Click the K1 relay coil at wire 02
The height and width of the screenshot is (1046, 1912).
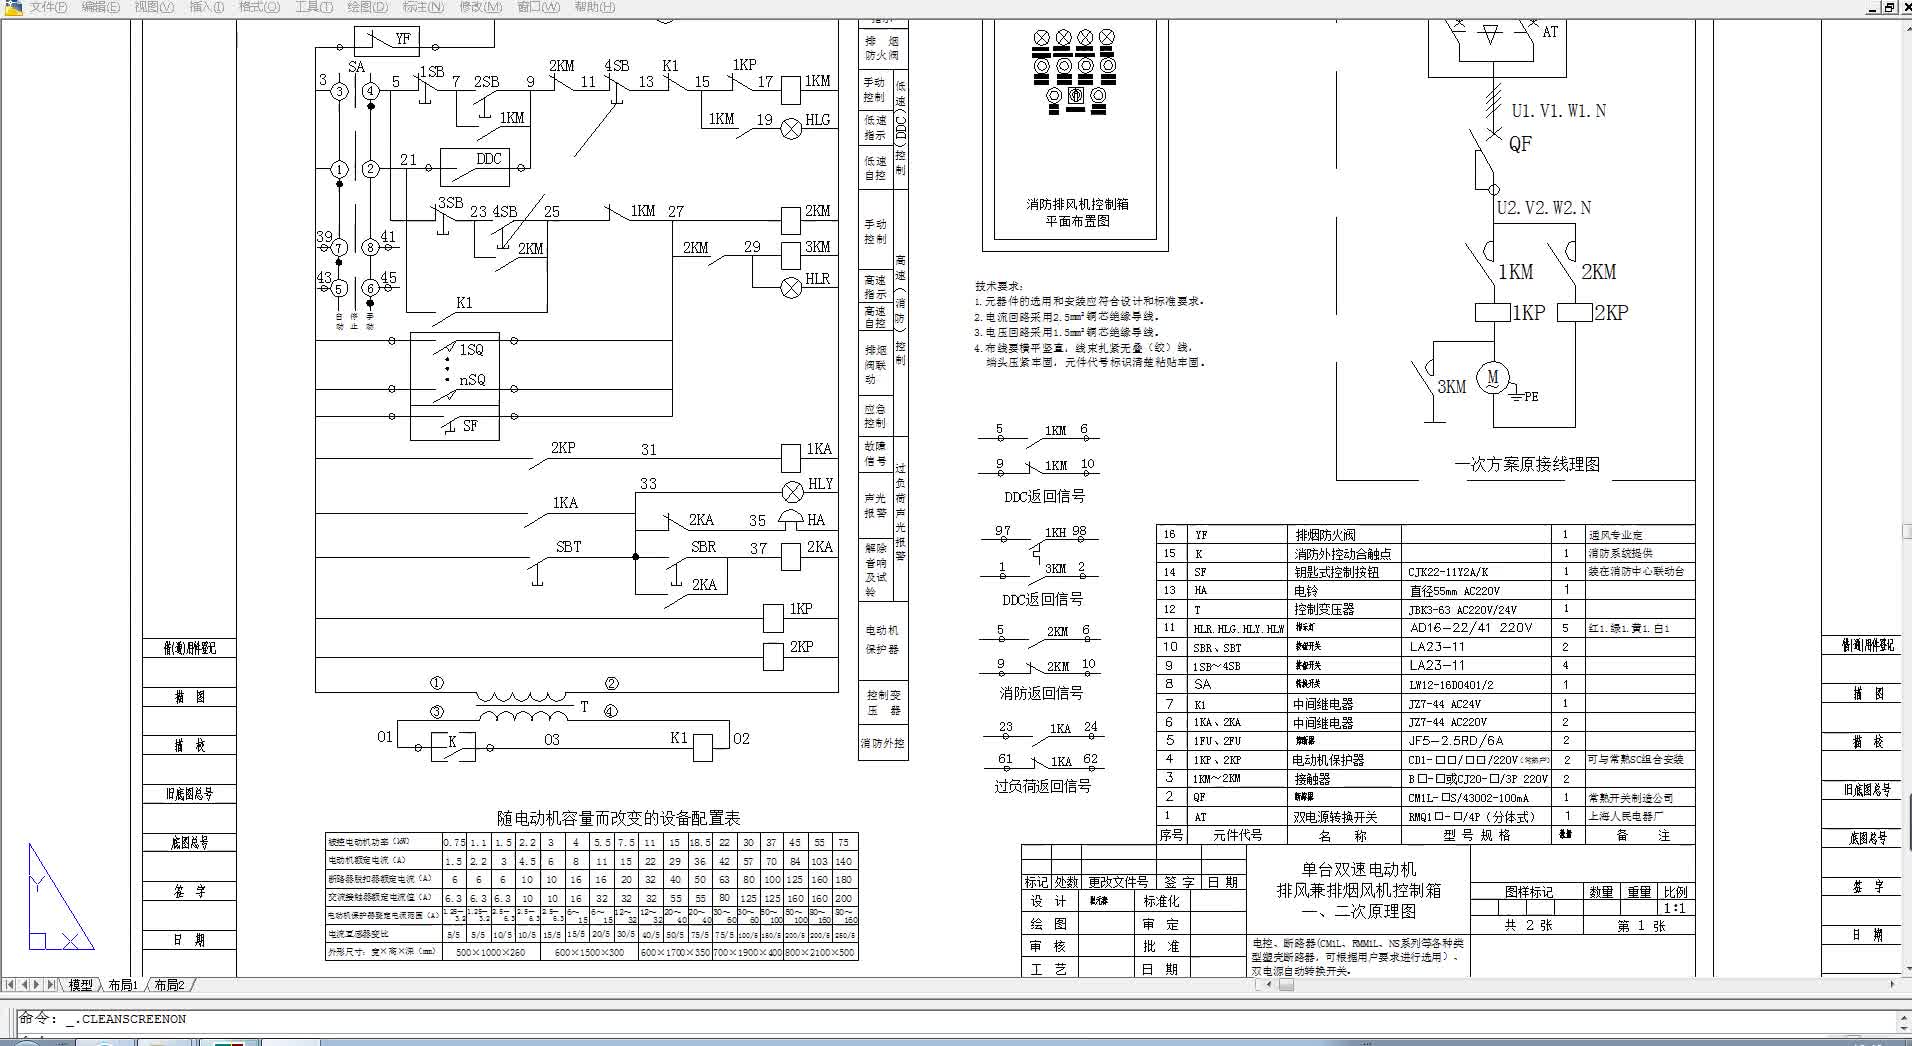(704, 746)
